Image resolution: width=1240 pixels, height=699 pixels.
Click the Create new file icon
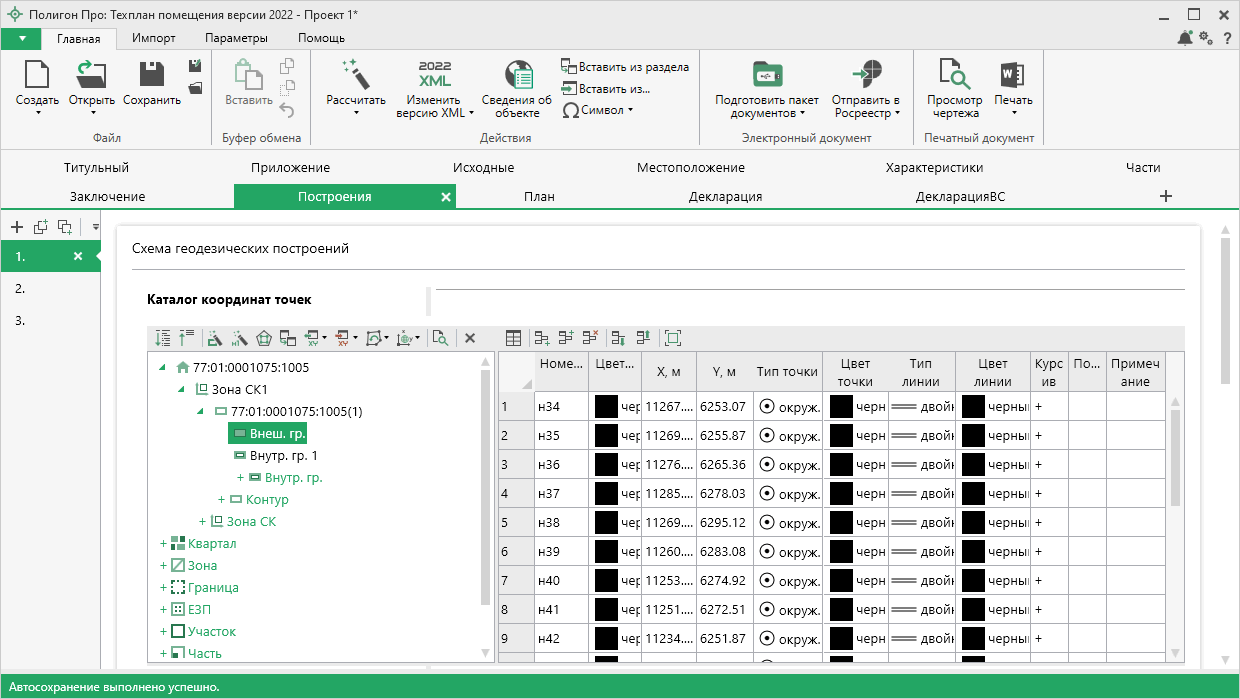coord(37,75)
